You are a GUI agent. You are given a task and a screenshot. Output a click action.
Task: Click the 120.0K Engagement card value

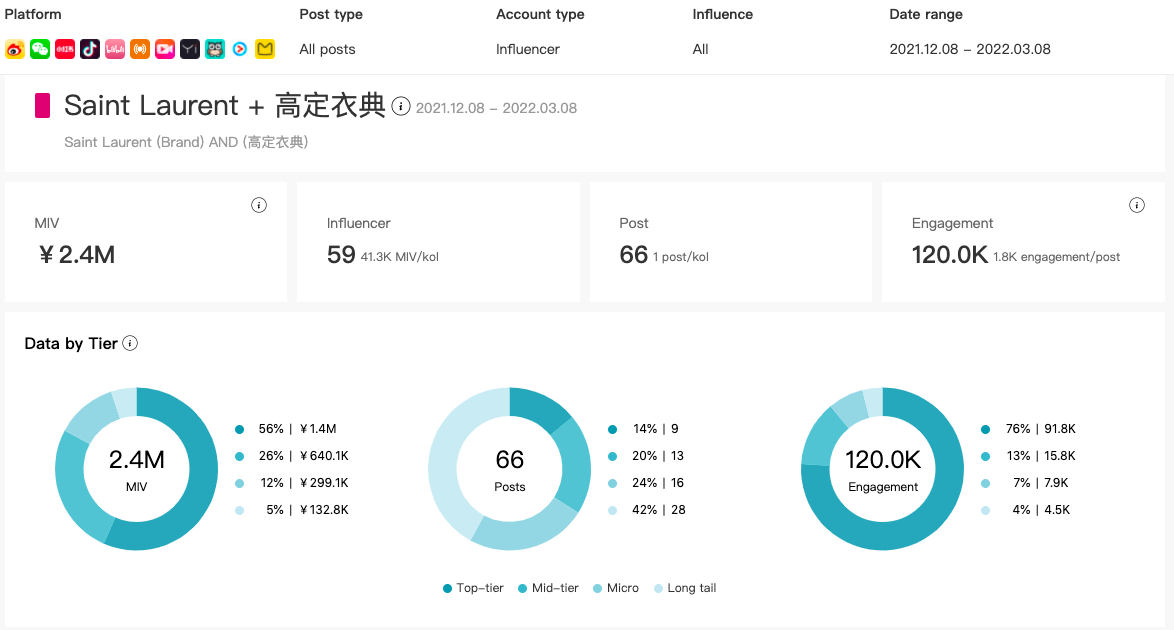(x=949, y=255)
